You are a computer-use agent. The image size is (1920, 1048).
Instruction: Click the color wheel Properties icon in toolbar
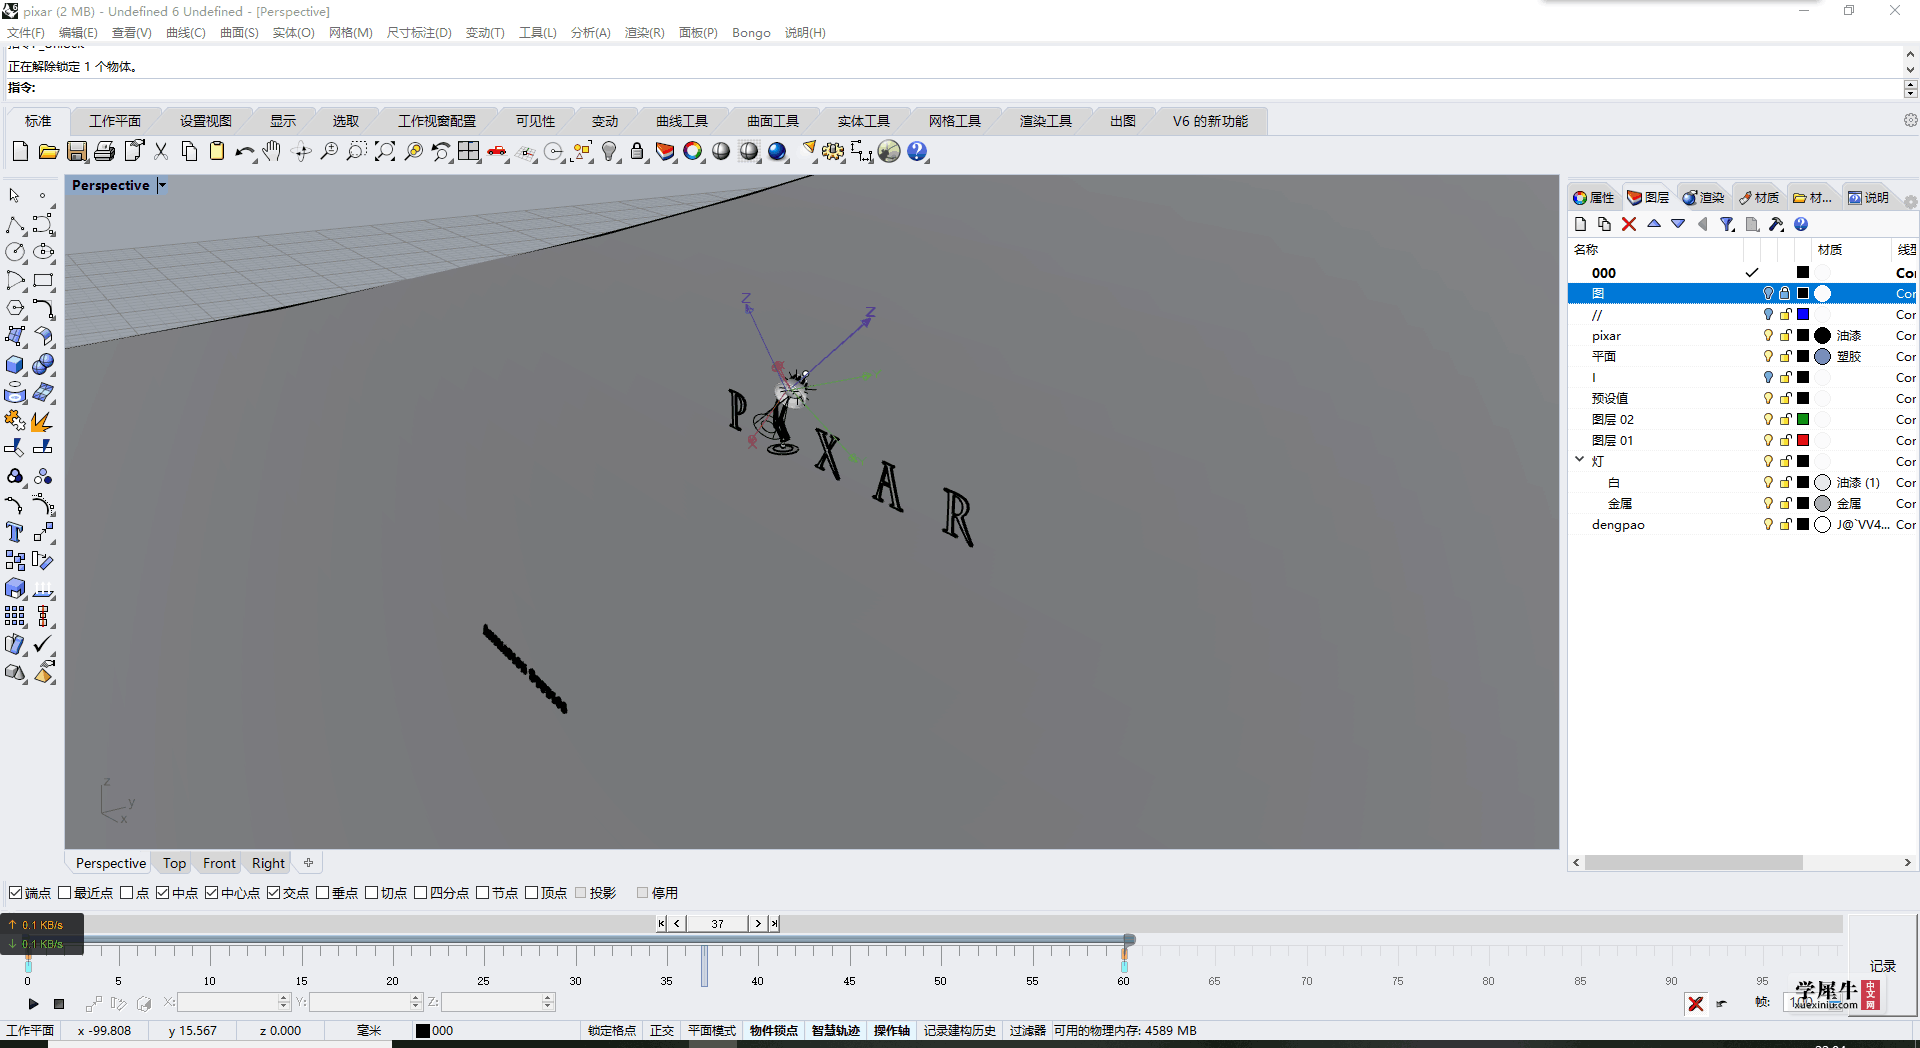click(693, 151)
